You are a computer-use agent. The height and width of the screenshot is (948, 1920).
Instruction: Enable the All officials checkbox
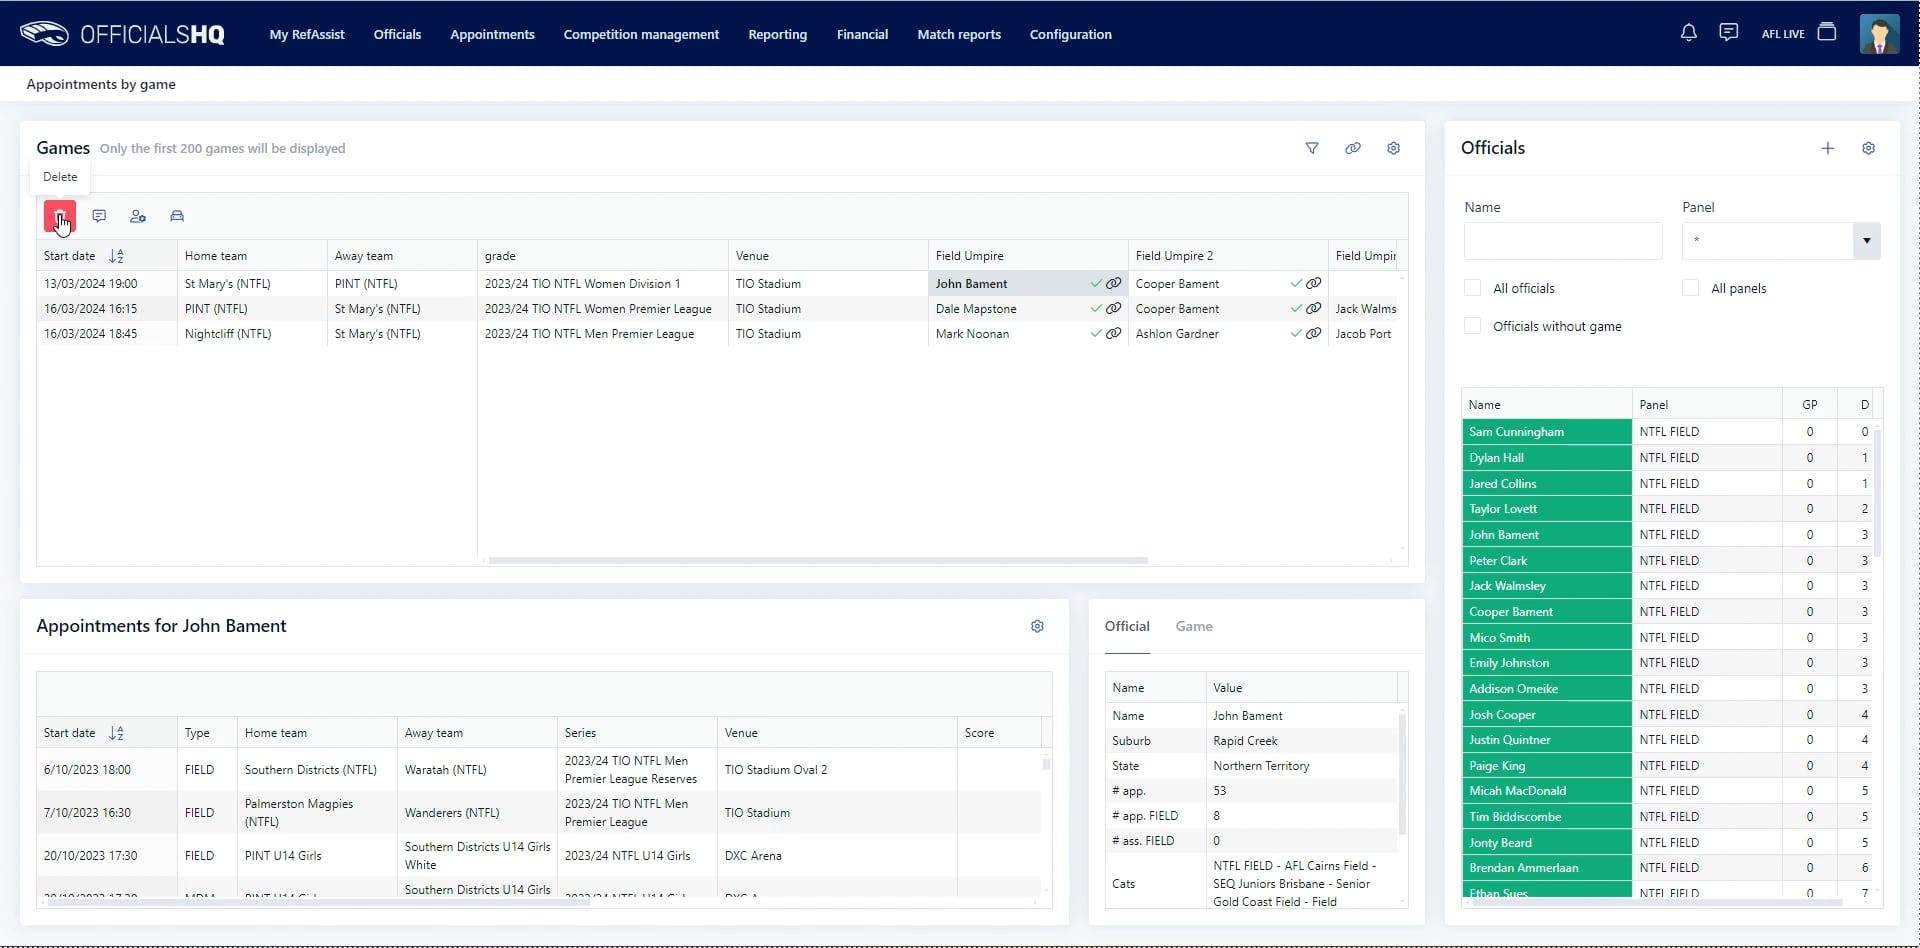point(1472,288)
